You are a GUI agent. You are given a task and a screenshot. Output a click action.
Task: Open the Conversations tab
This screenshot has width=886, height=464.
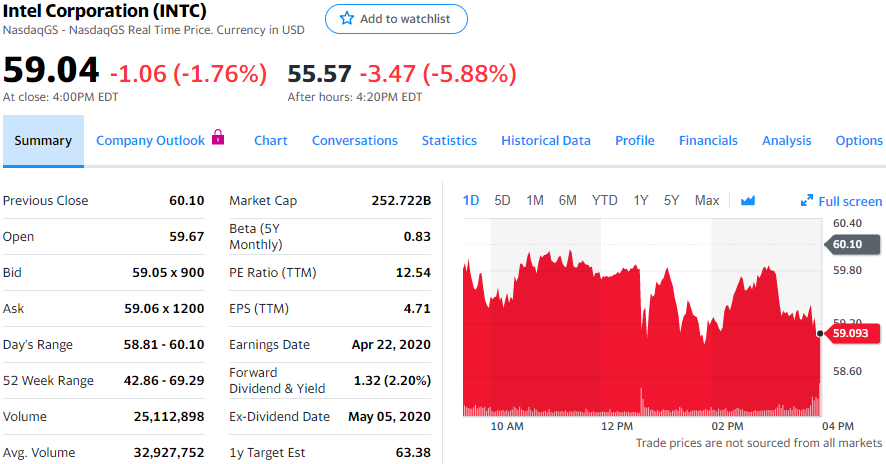tap(355, 141)
